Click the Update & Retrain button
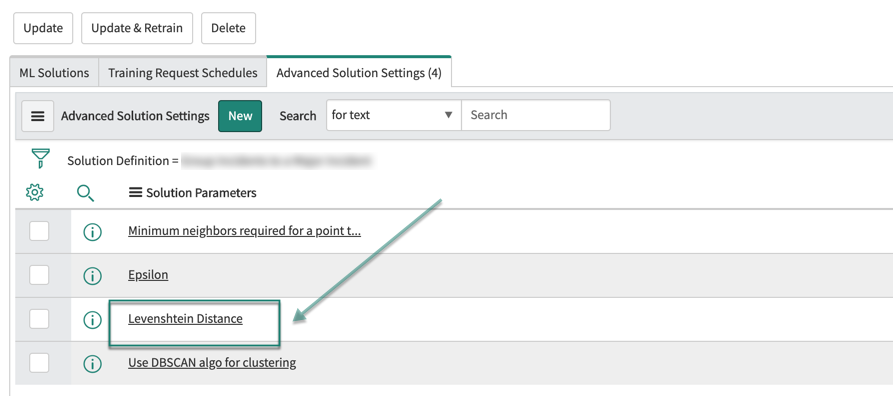Image resolution: width=893 pixels, height=396 pixels. coord(137,28)
